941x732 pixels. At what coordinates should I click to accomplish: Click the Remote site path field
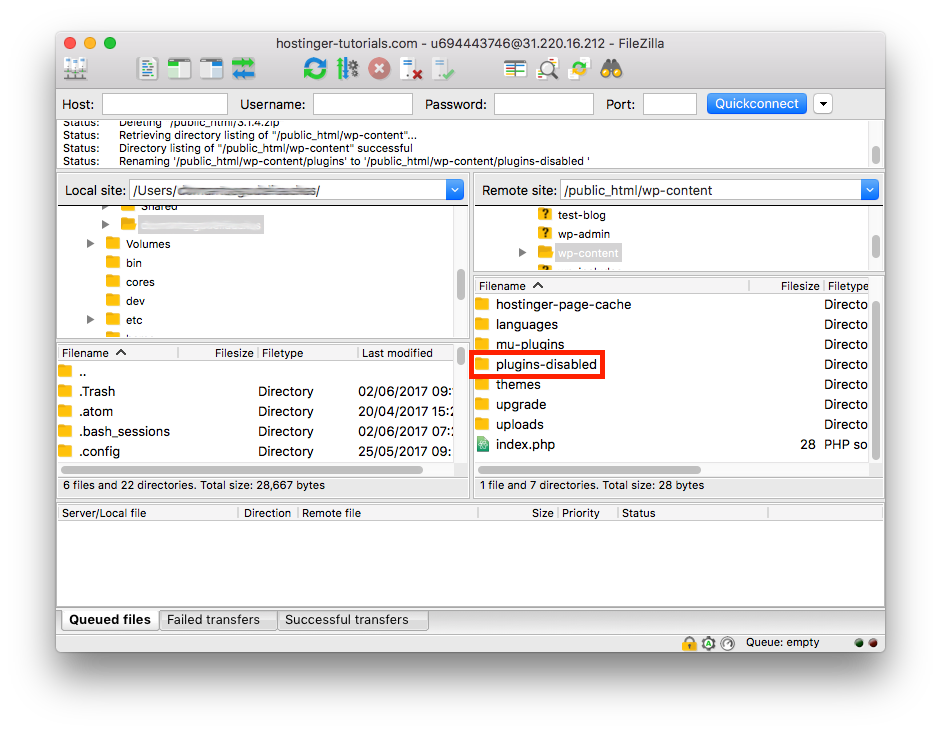point(711,190)
